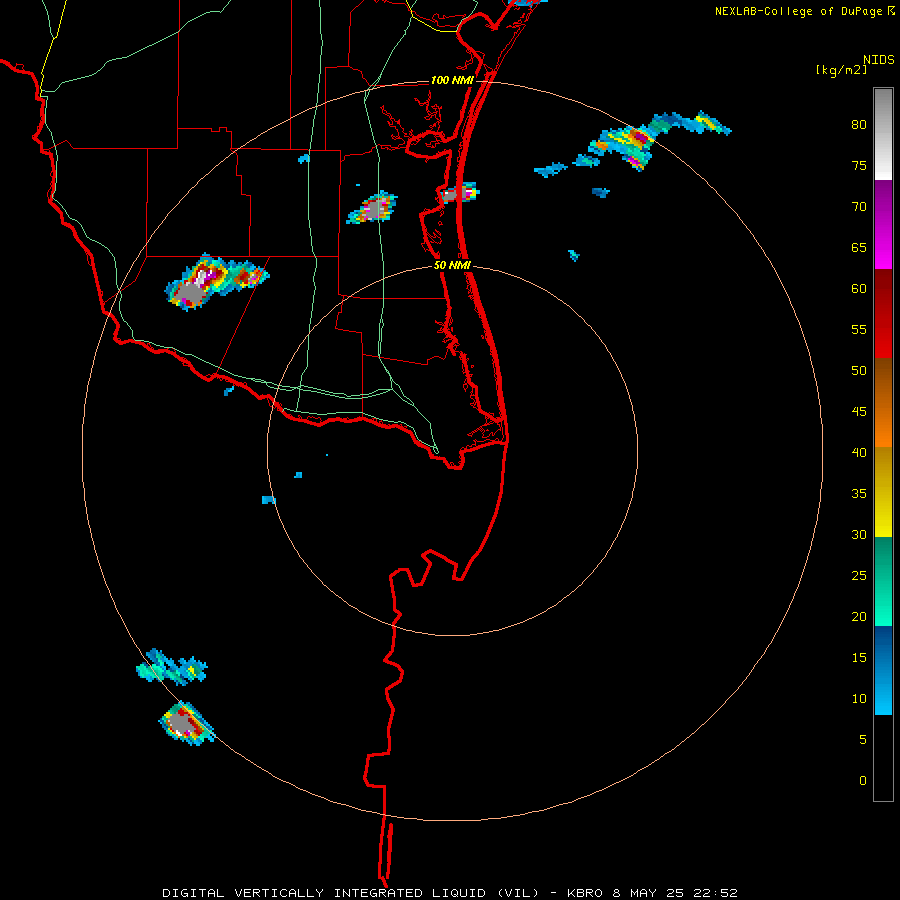
Task: Pick the gray-white top segment of the color bar
Action: pos(883,134)
